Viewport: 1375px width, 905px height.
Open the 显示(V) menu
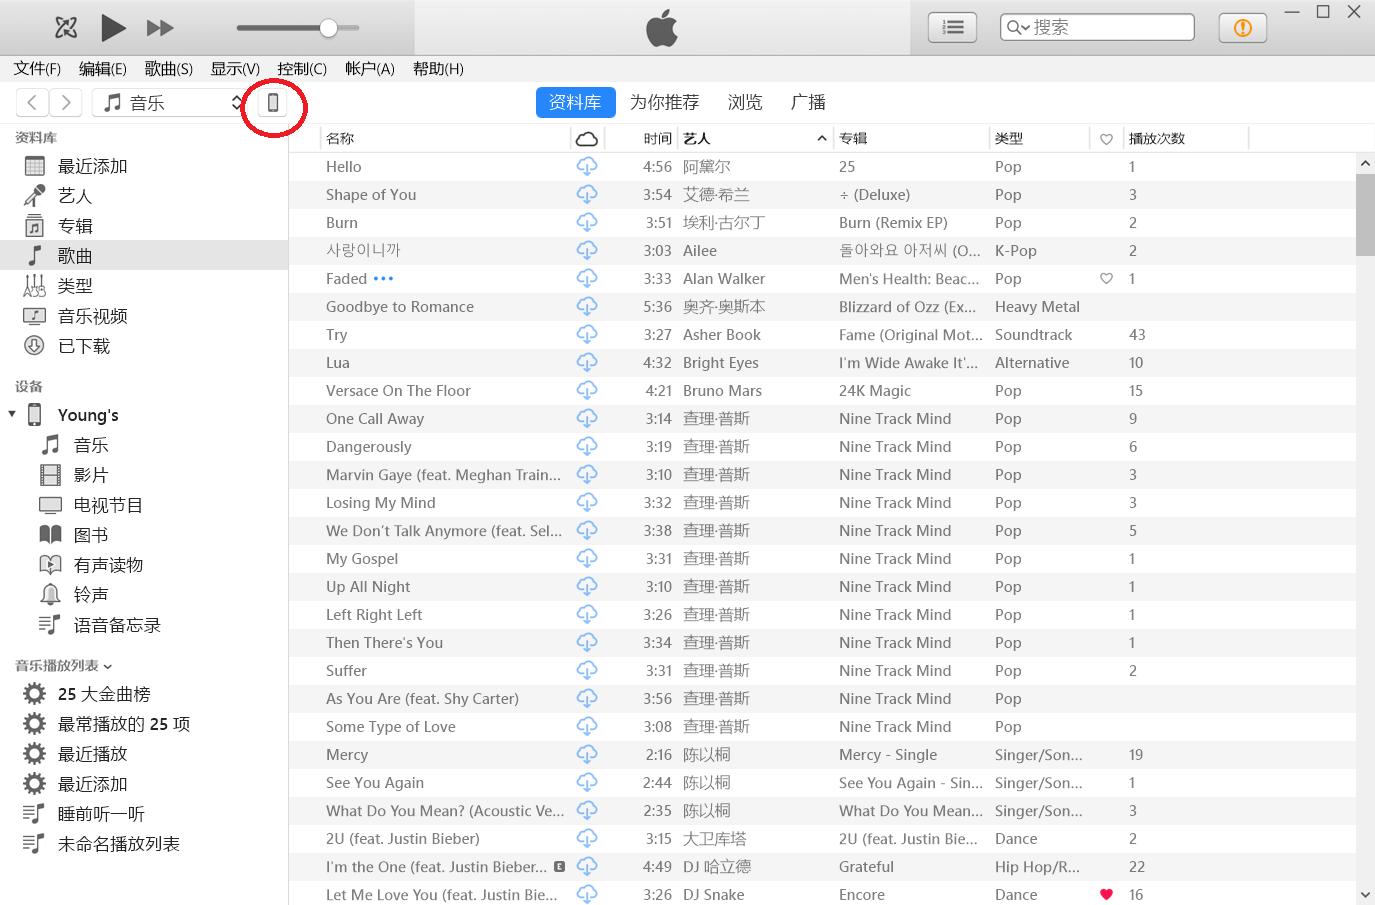coord(235,69)
